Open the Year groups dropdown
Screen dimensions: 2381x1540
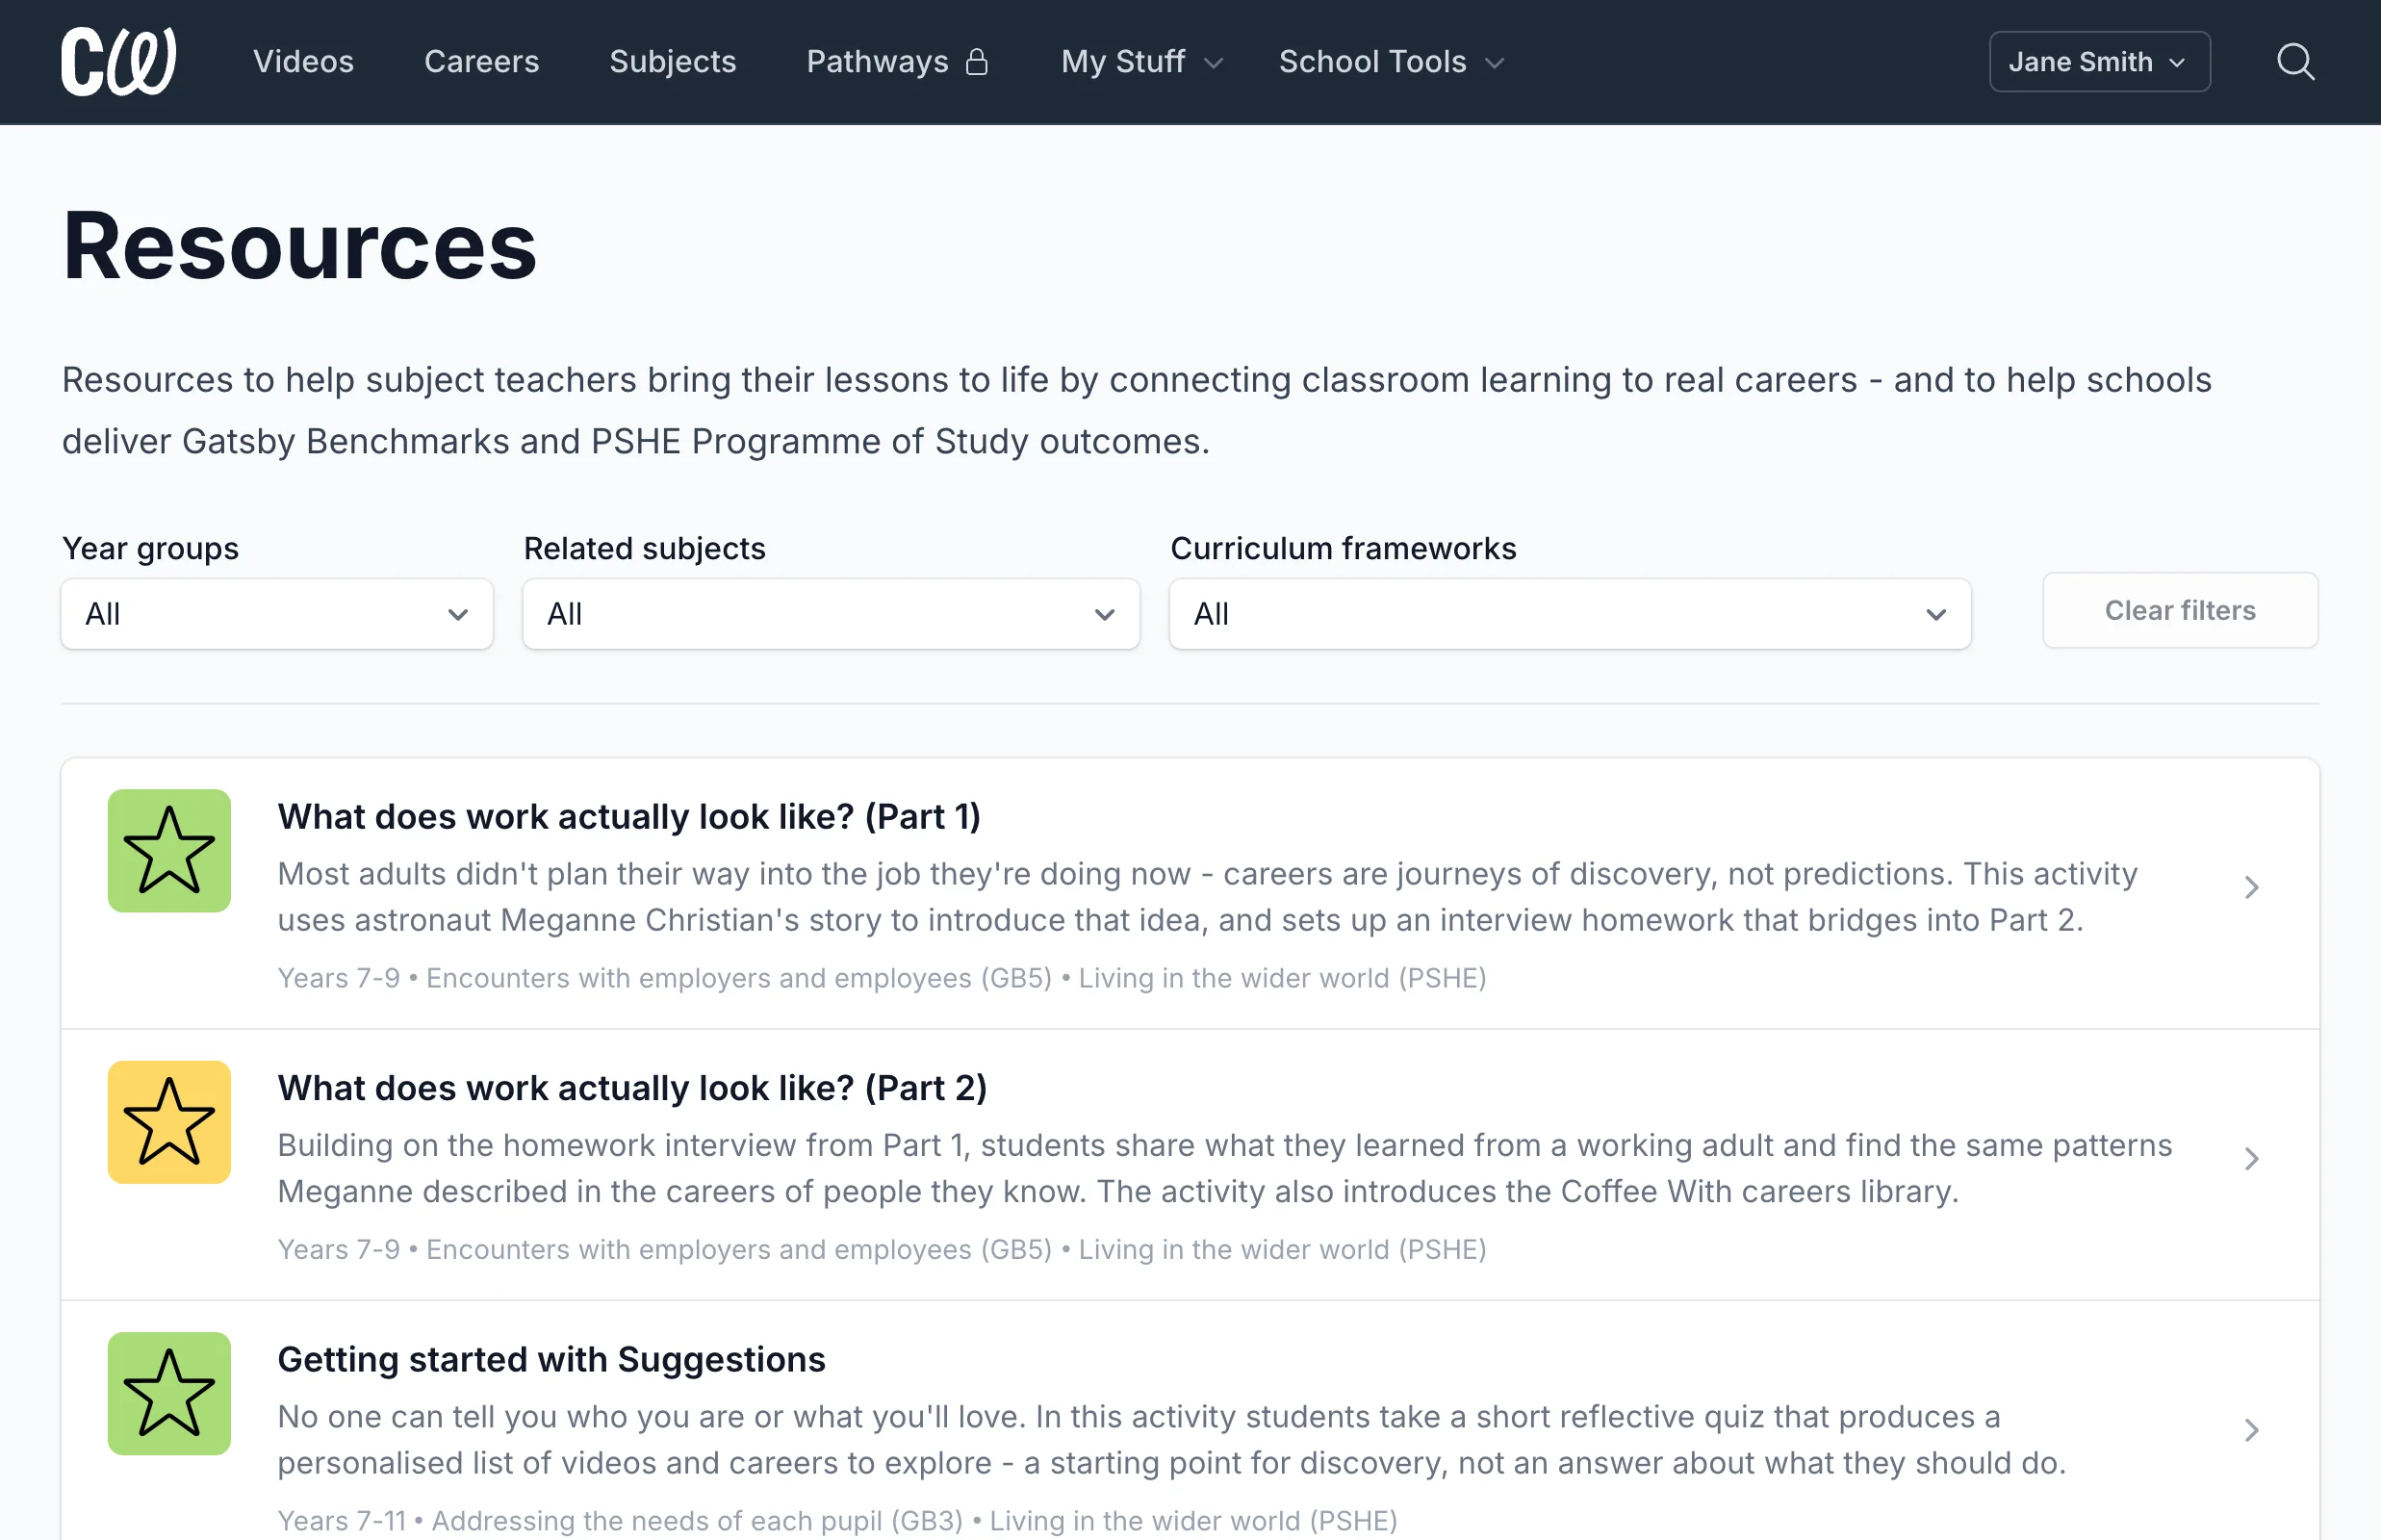pos(277,614)
